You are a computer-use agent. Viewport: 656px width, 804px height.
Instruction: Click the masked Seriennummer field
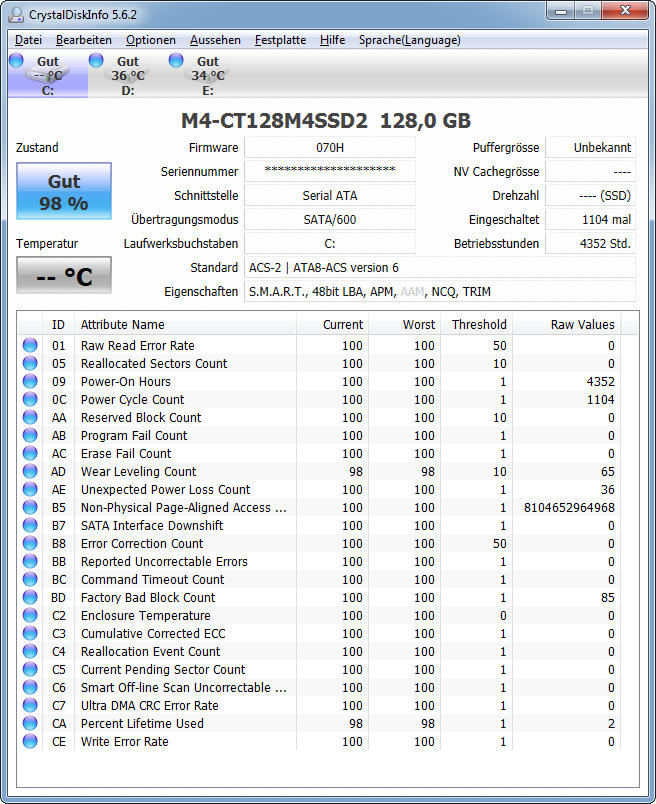pyautogui.click(x=330, y=171)
